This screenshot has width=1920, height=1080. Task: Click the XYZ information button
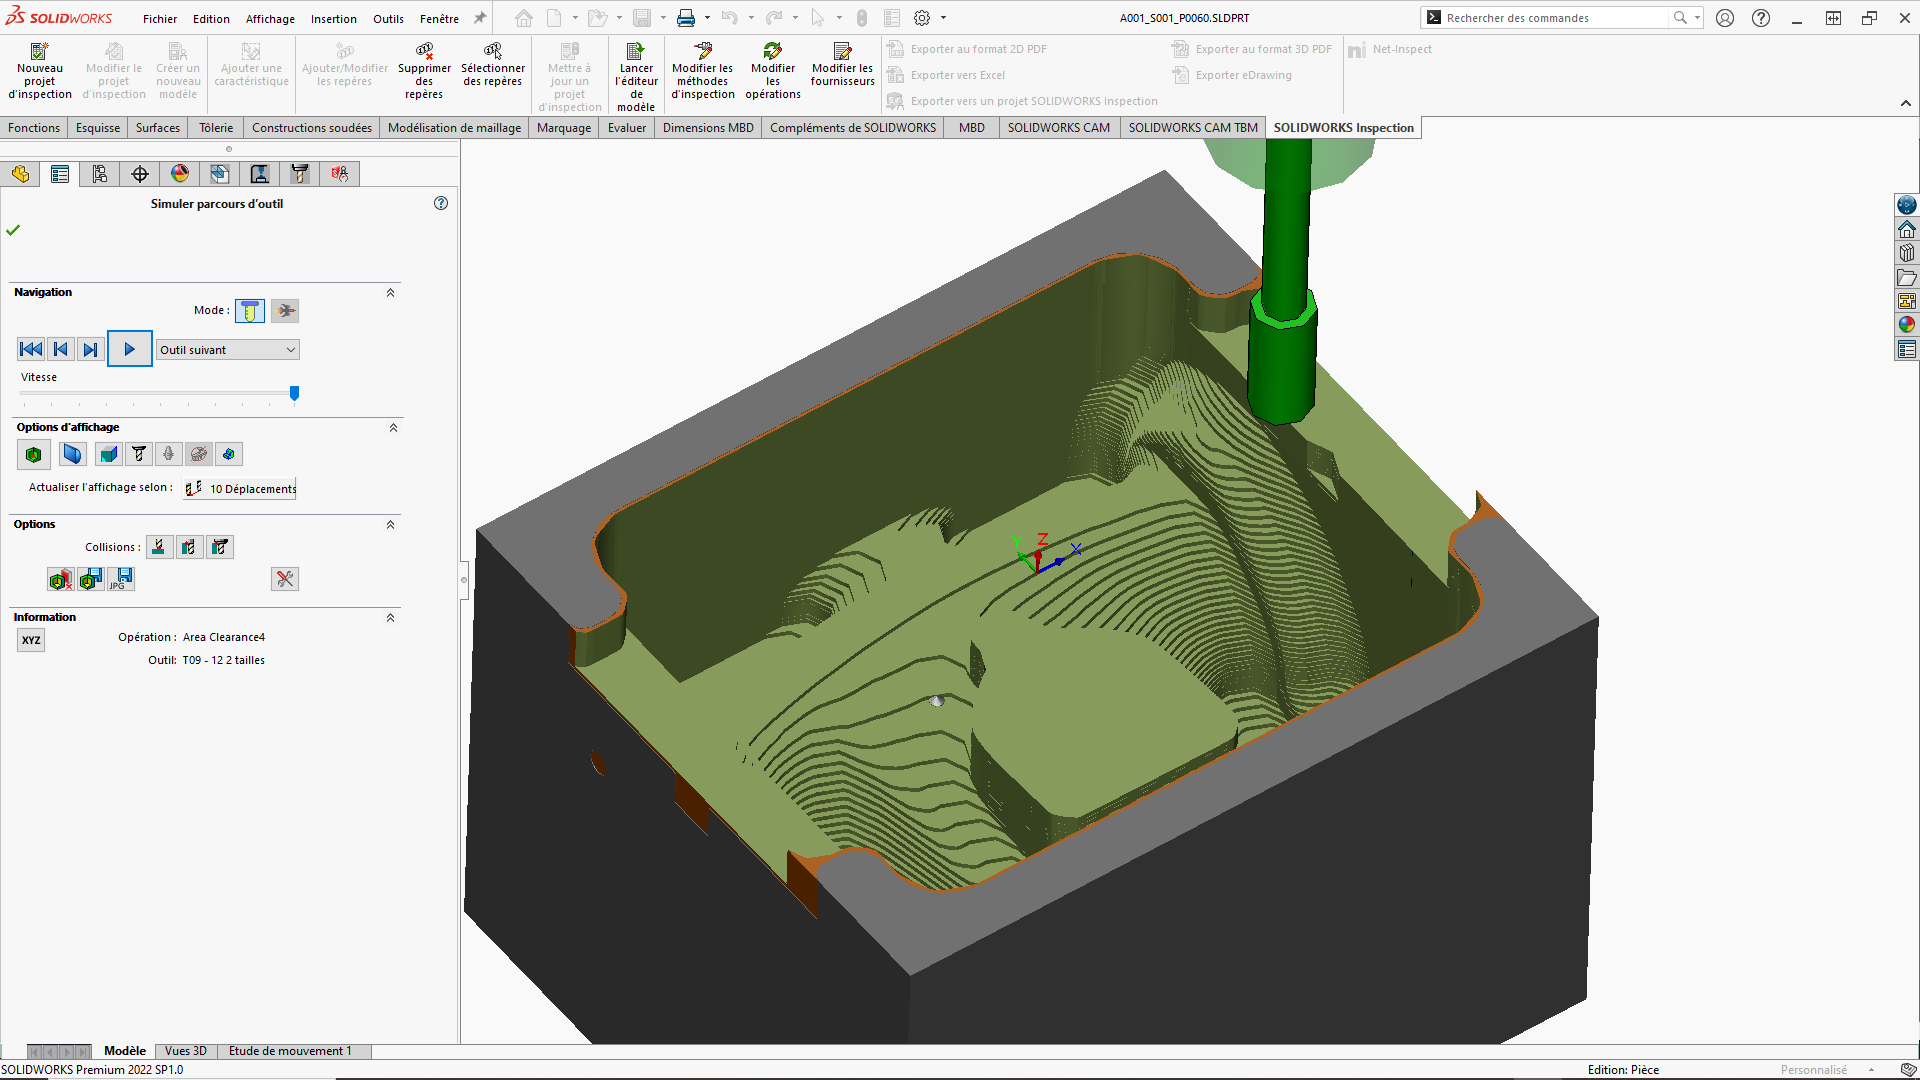pyautogui.click(x=31, y=640)
